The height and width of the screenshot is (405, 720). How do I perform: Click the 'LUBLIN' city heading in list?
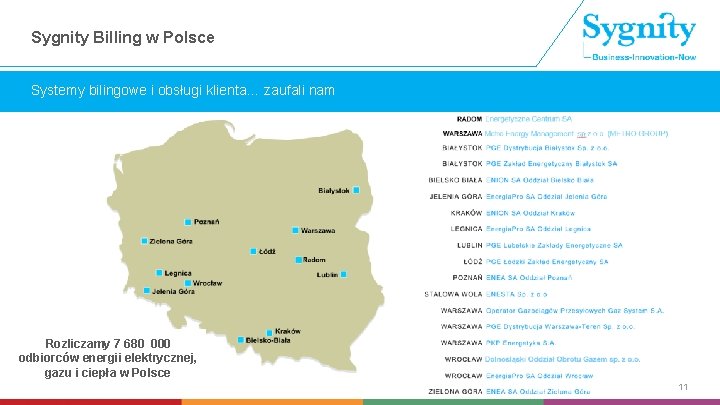coord(470,246)
